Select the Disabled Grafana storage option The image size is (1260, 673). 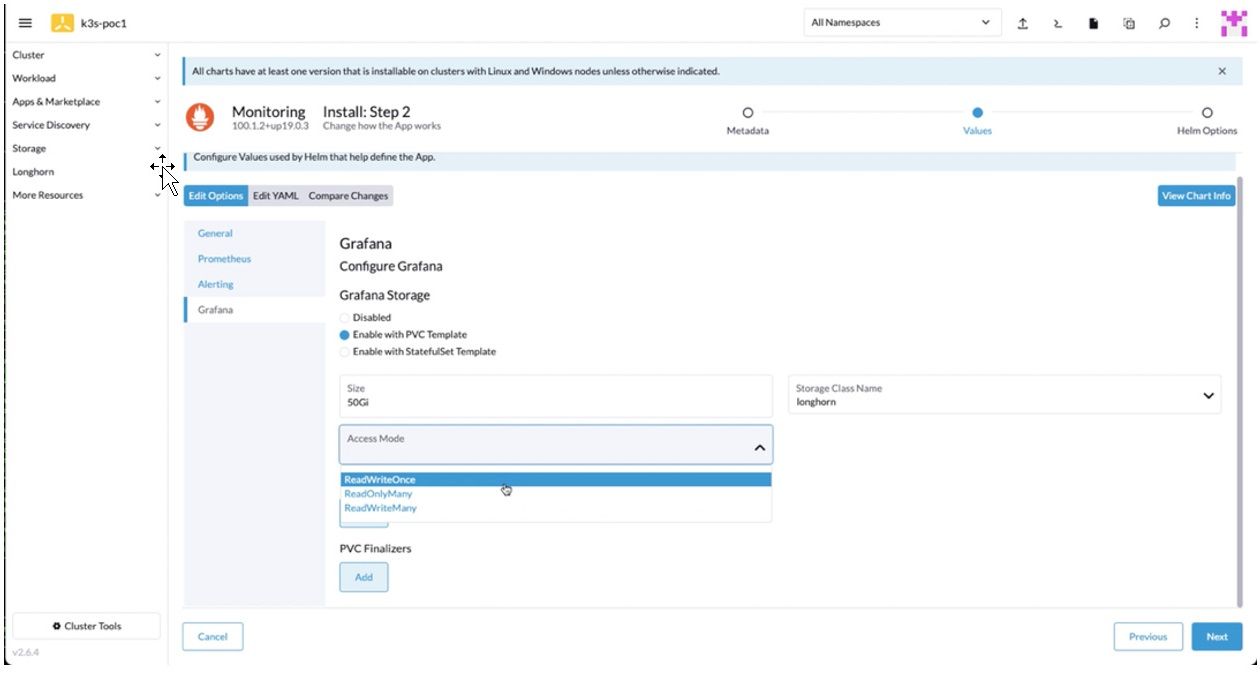point(346,318)
